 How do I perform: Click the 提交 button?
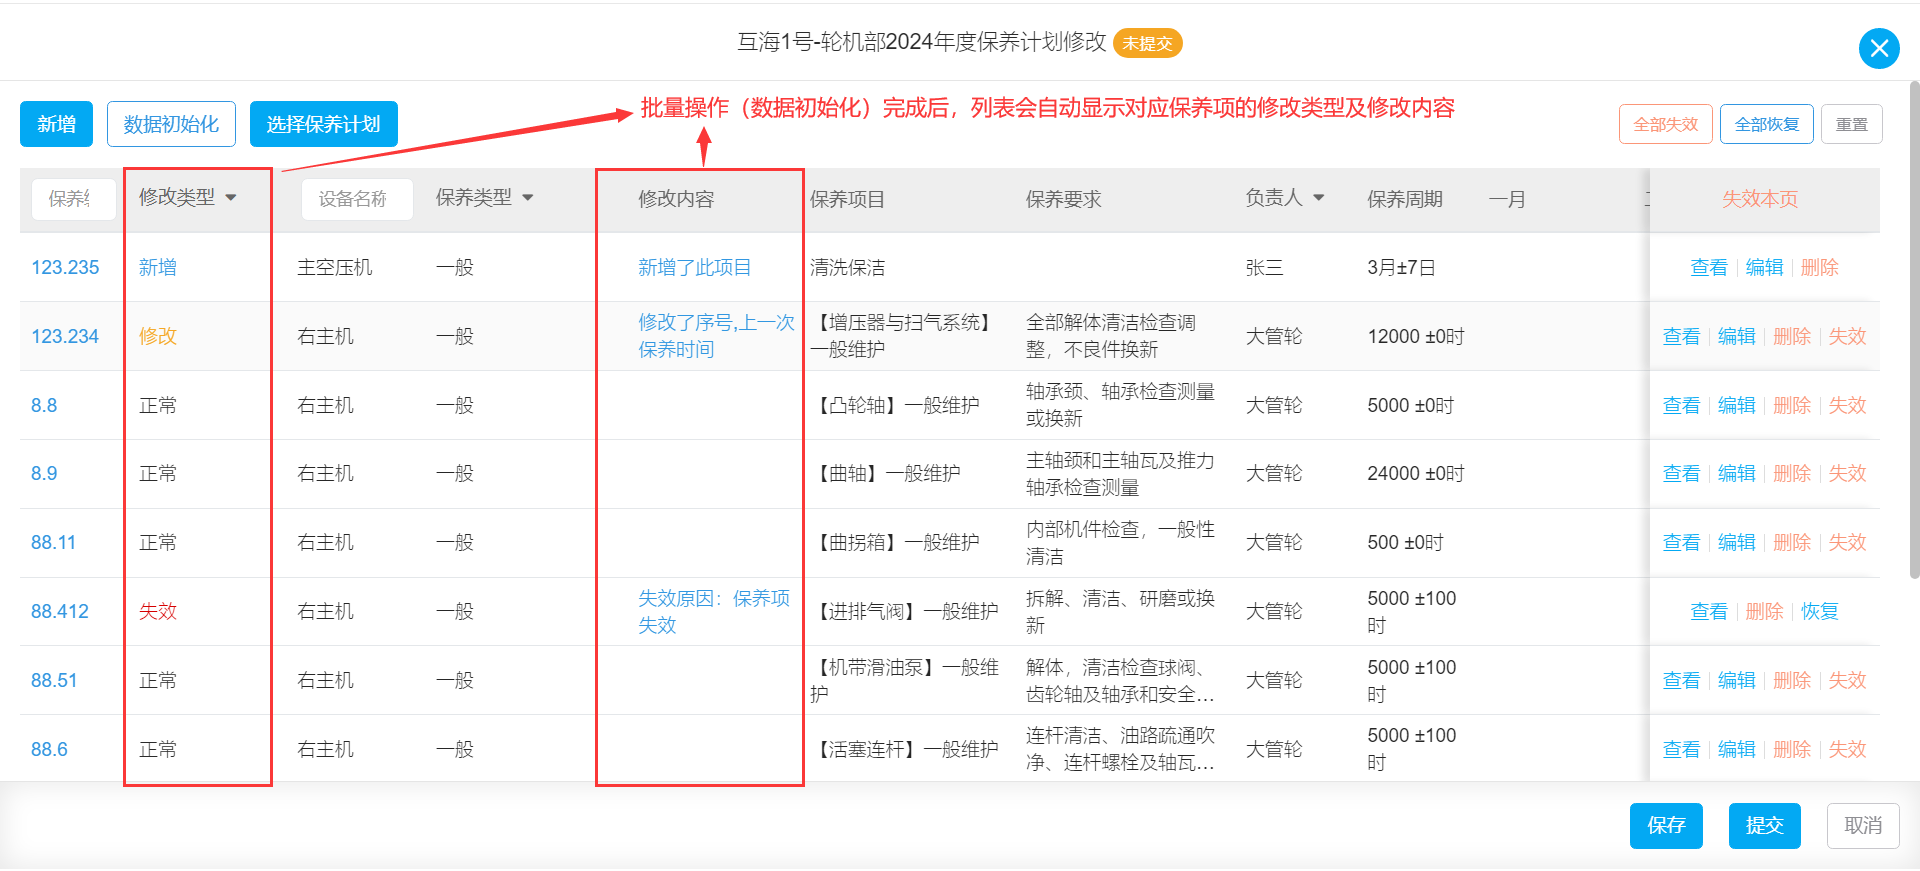pos(1765,826)
